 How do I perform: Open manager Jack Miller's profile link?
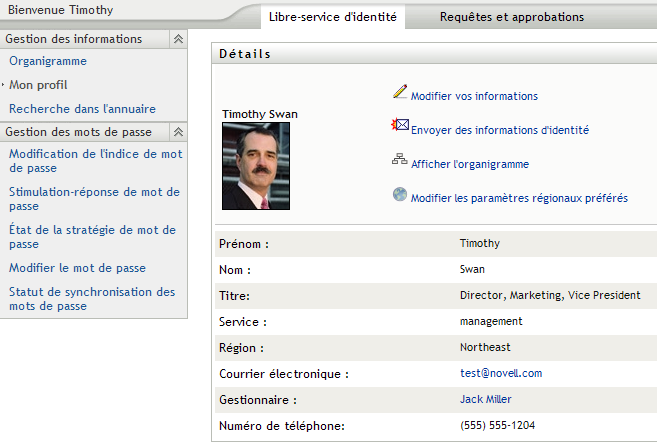click(485, 399)
